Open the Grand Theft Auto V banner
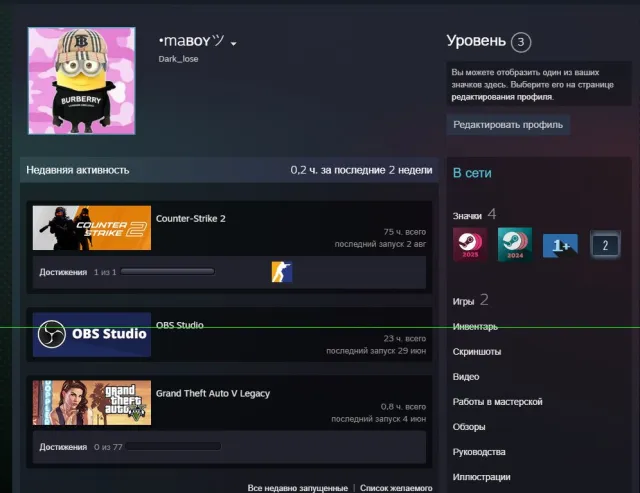Screen dimensions: 640x493 coord(92,403)
